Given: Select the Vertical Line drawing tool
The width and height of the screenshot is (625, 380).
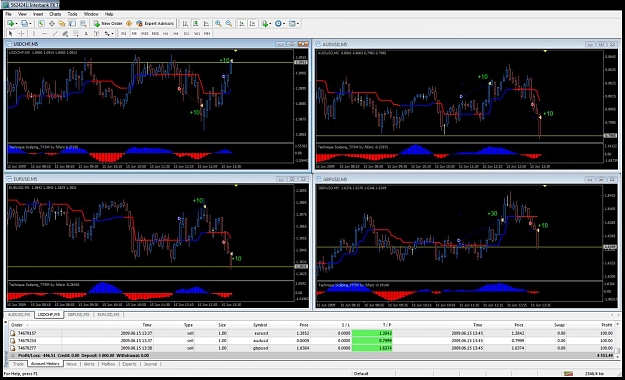Looking at the screenshot, I should [x=34, y=34].
